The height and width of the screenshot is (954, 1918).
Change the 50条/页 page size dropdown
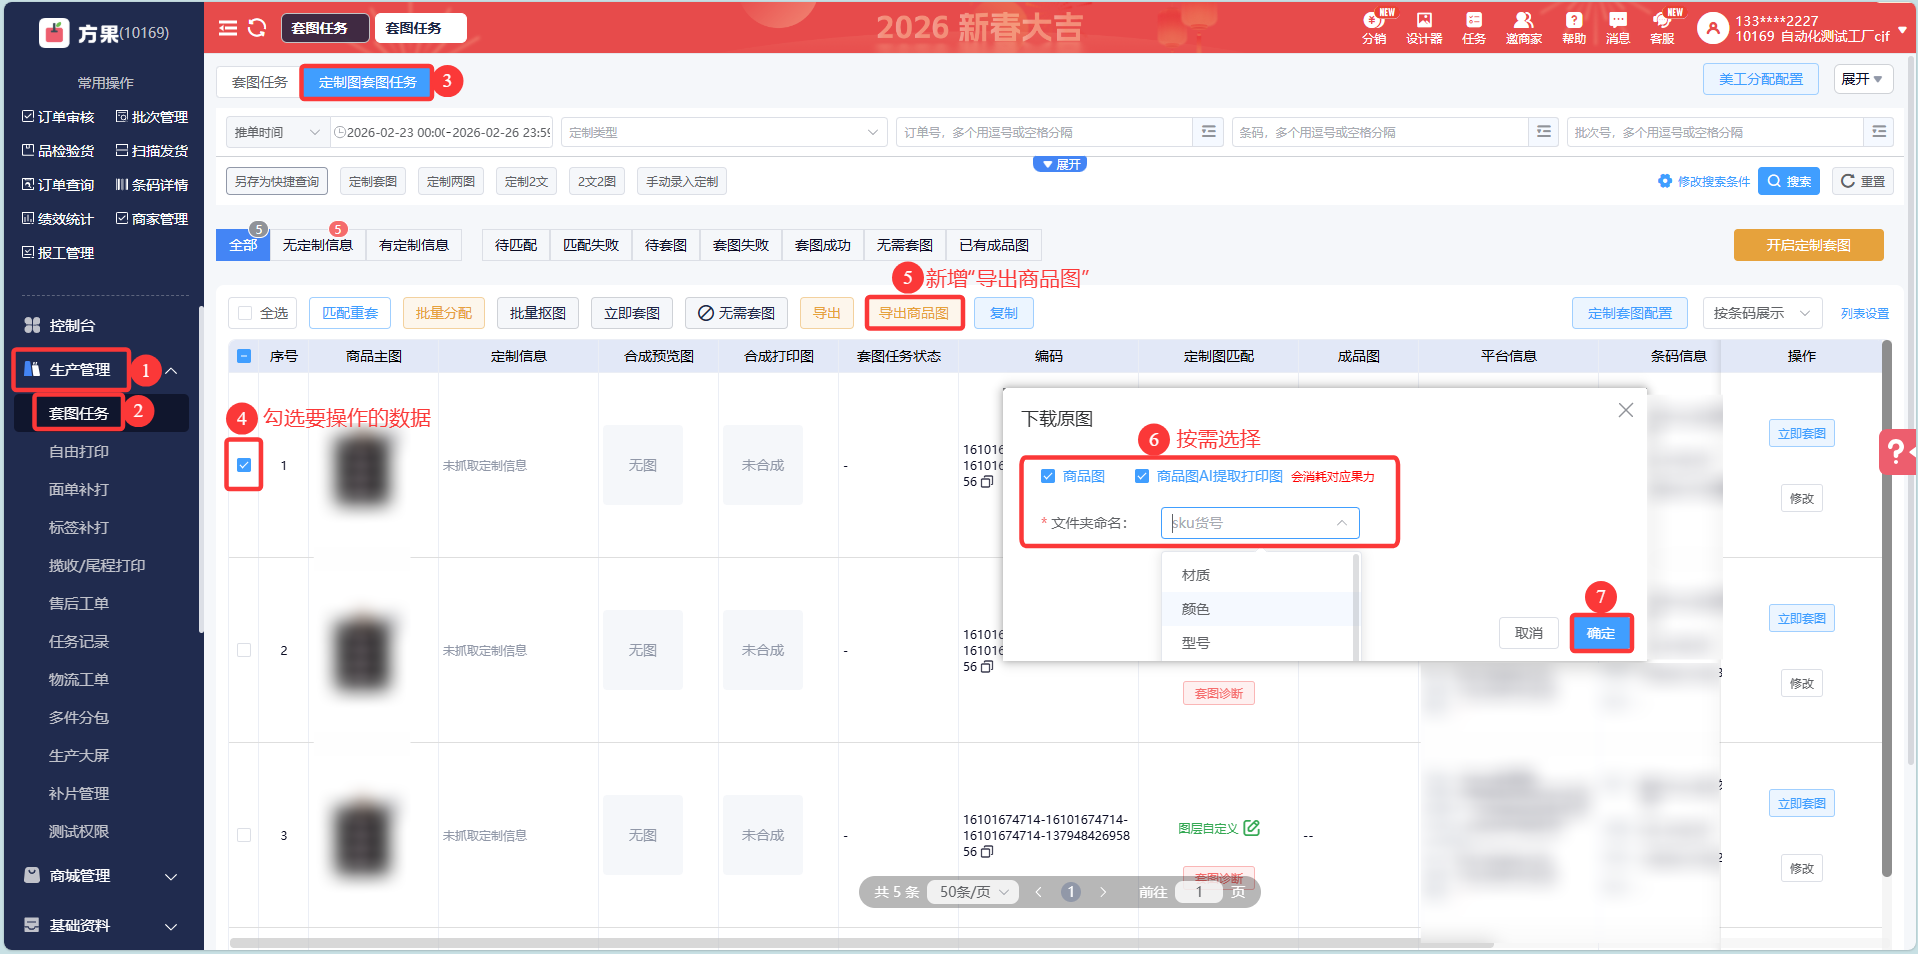tap(973, 892)
